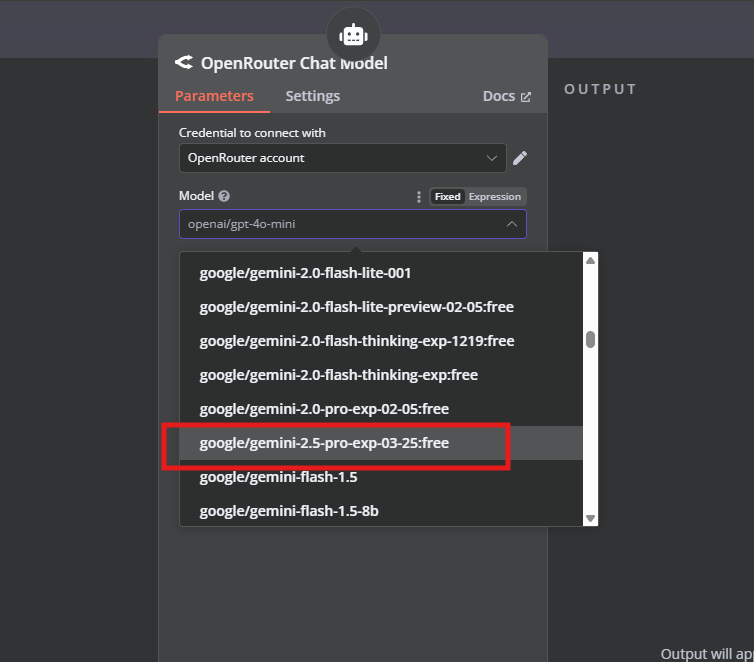Choose google/gemini-2.0-flash-thinking-exp-1219:free
Viewport: 754px width, 662px height.
tap(381, 341)
